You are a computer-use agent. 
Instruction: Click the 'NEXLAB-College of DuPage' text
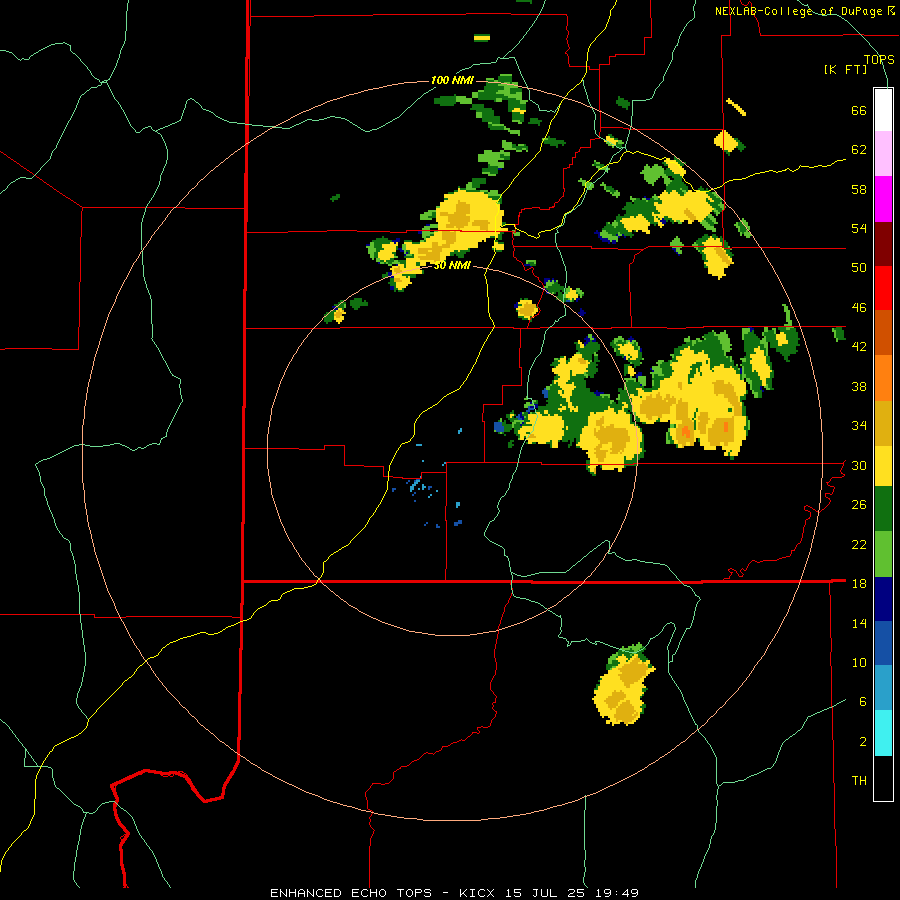[x=800, y=11]
